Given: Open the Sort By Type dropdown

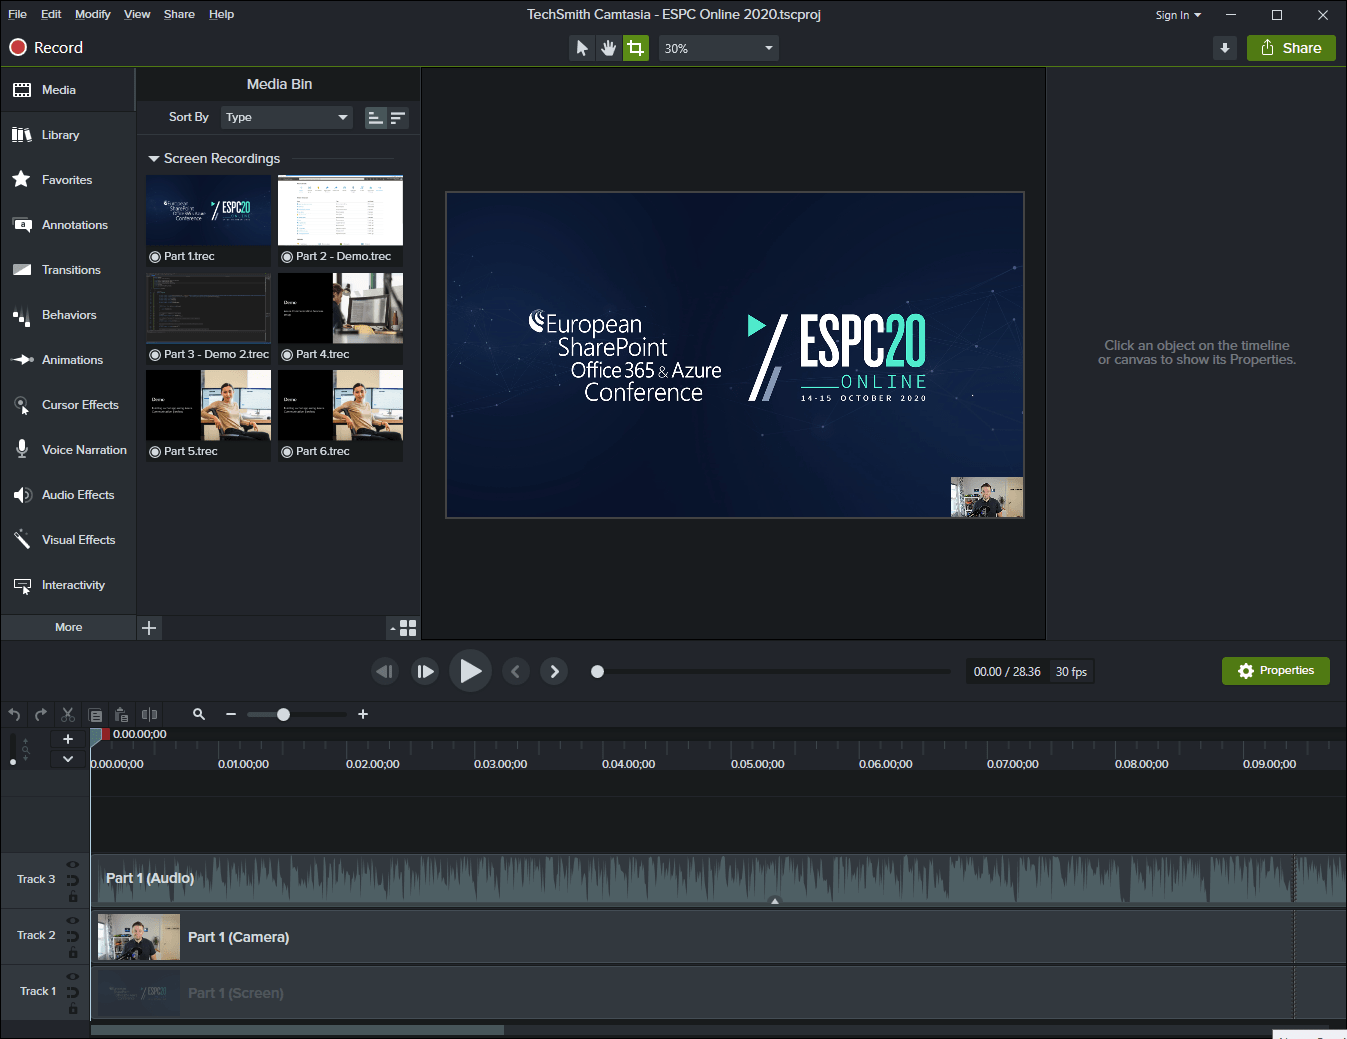Looking at the screenshot, I should coord(286,117).
